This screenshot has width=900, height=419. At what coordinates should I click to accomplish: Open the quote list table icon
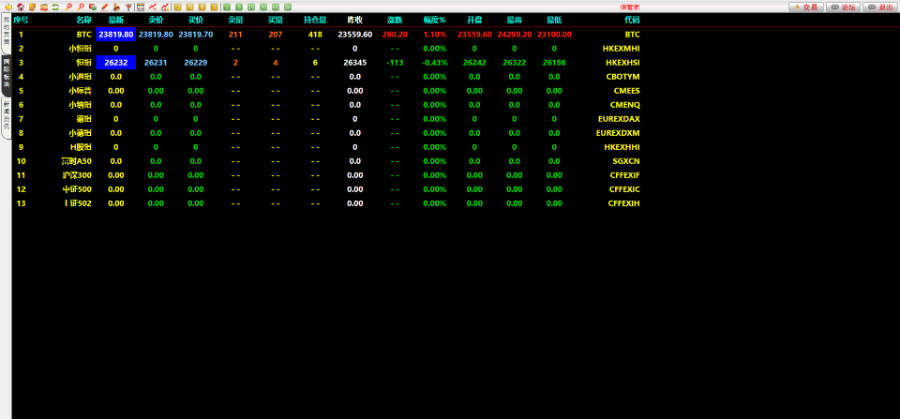[x=141, y=7]
